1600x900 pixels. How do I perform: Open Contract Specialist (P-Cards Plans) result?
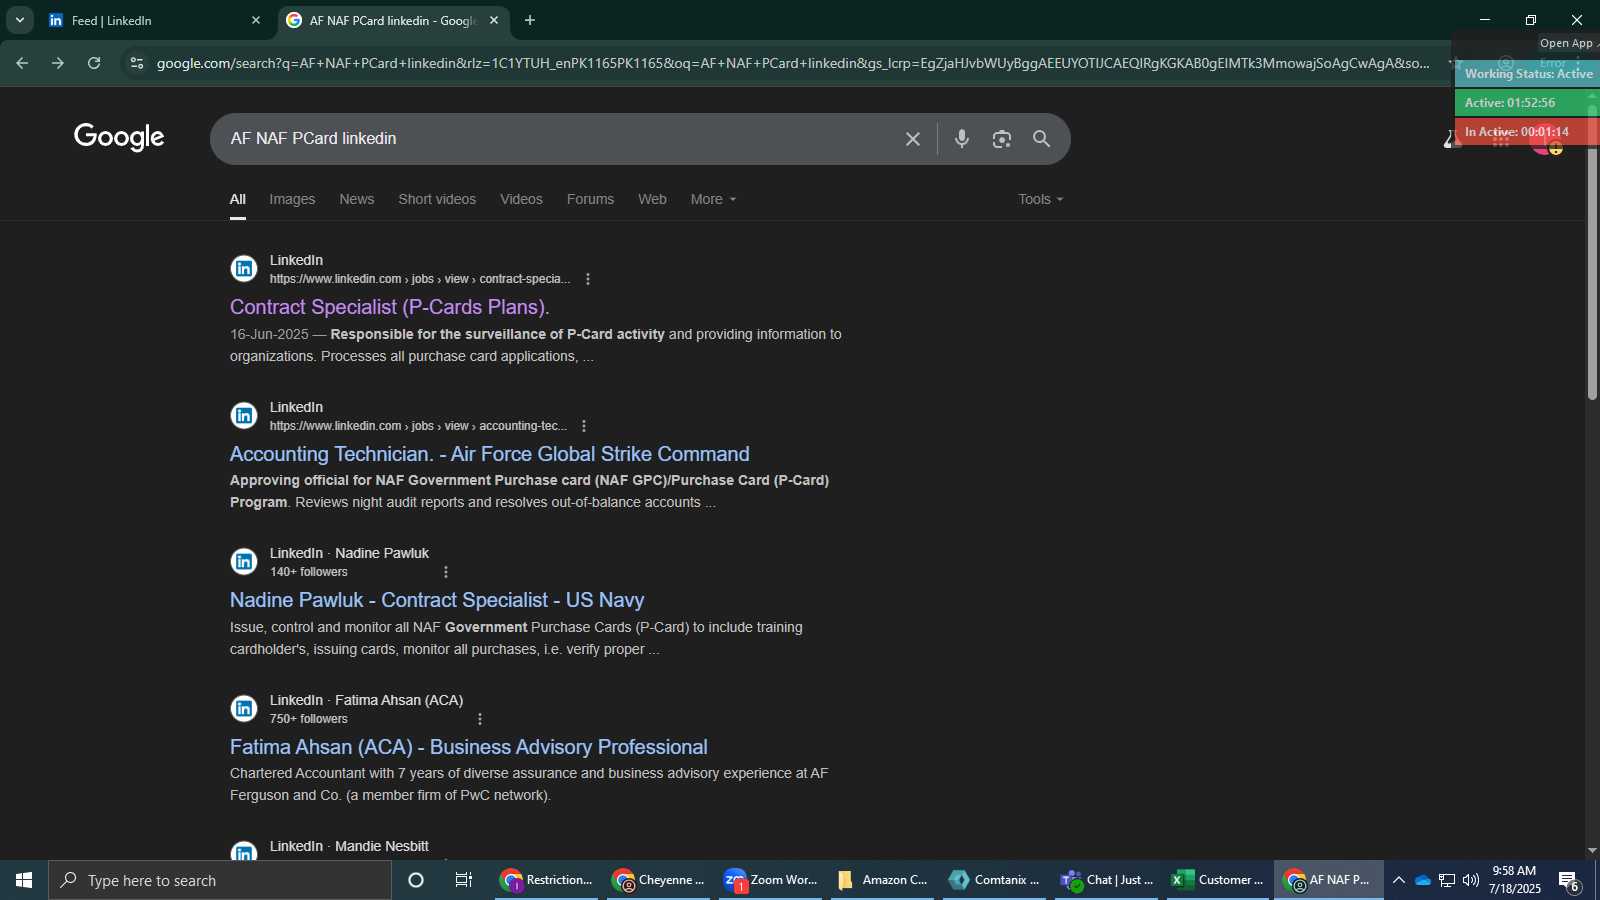390,307
